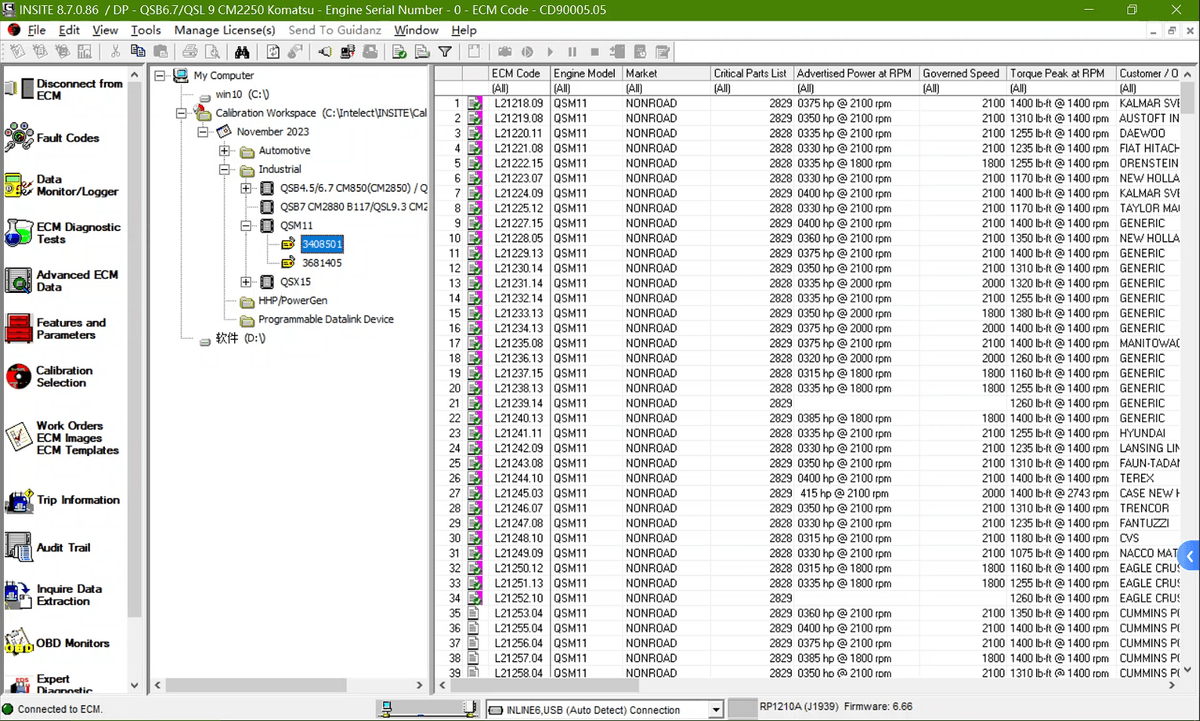This screenshot has width=1200, height=721.
Task: Open Data Monitor/Logger from the sidebar
Action: pos(20,185)
